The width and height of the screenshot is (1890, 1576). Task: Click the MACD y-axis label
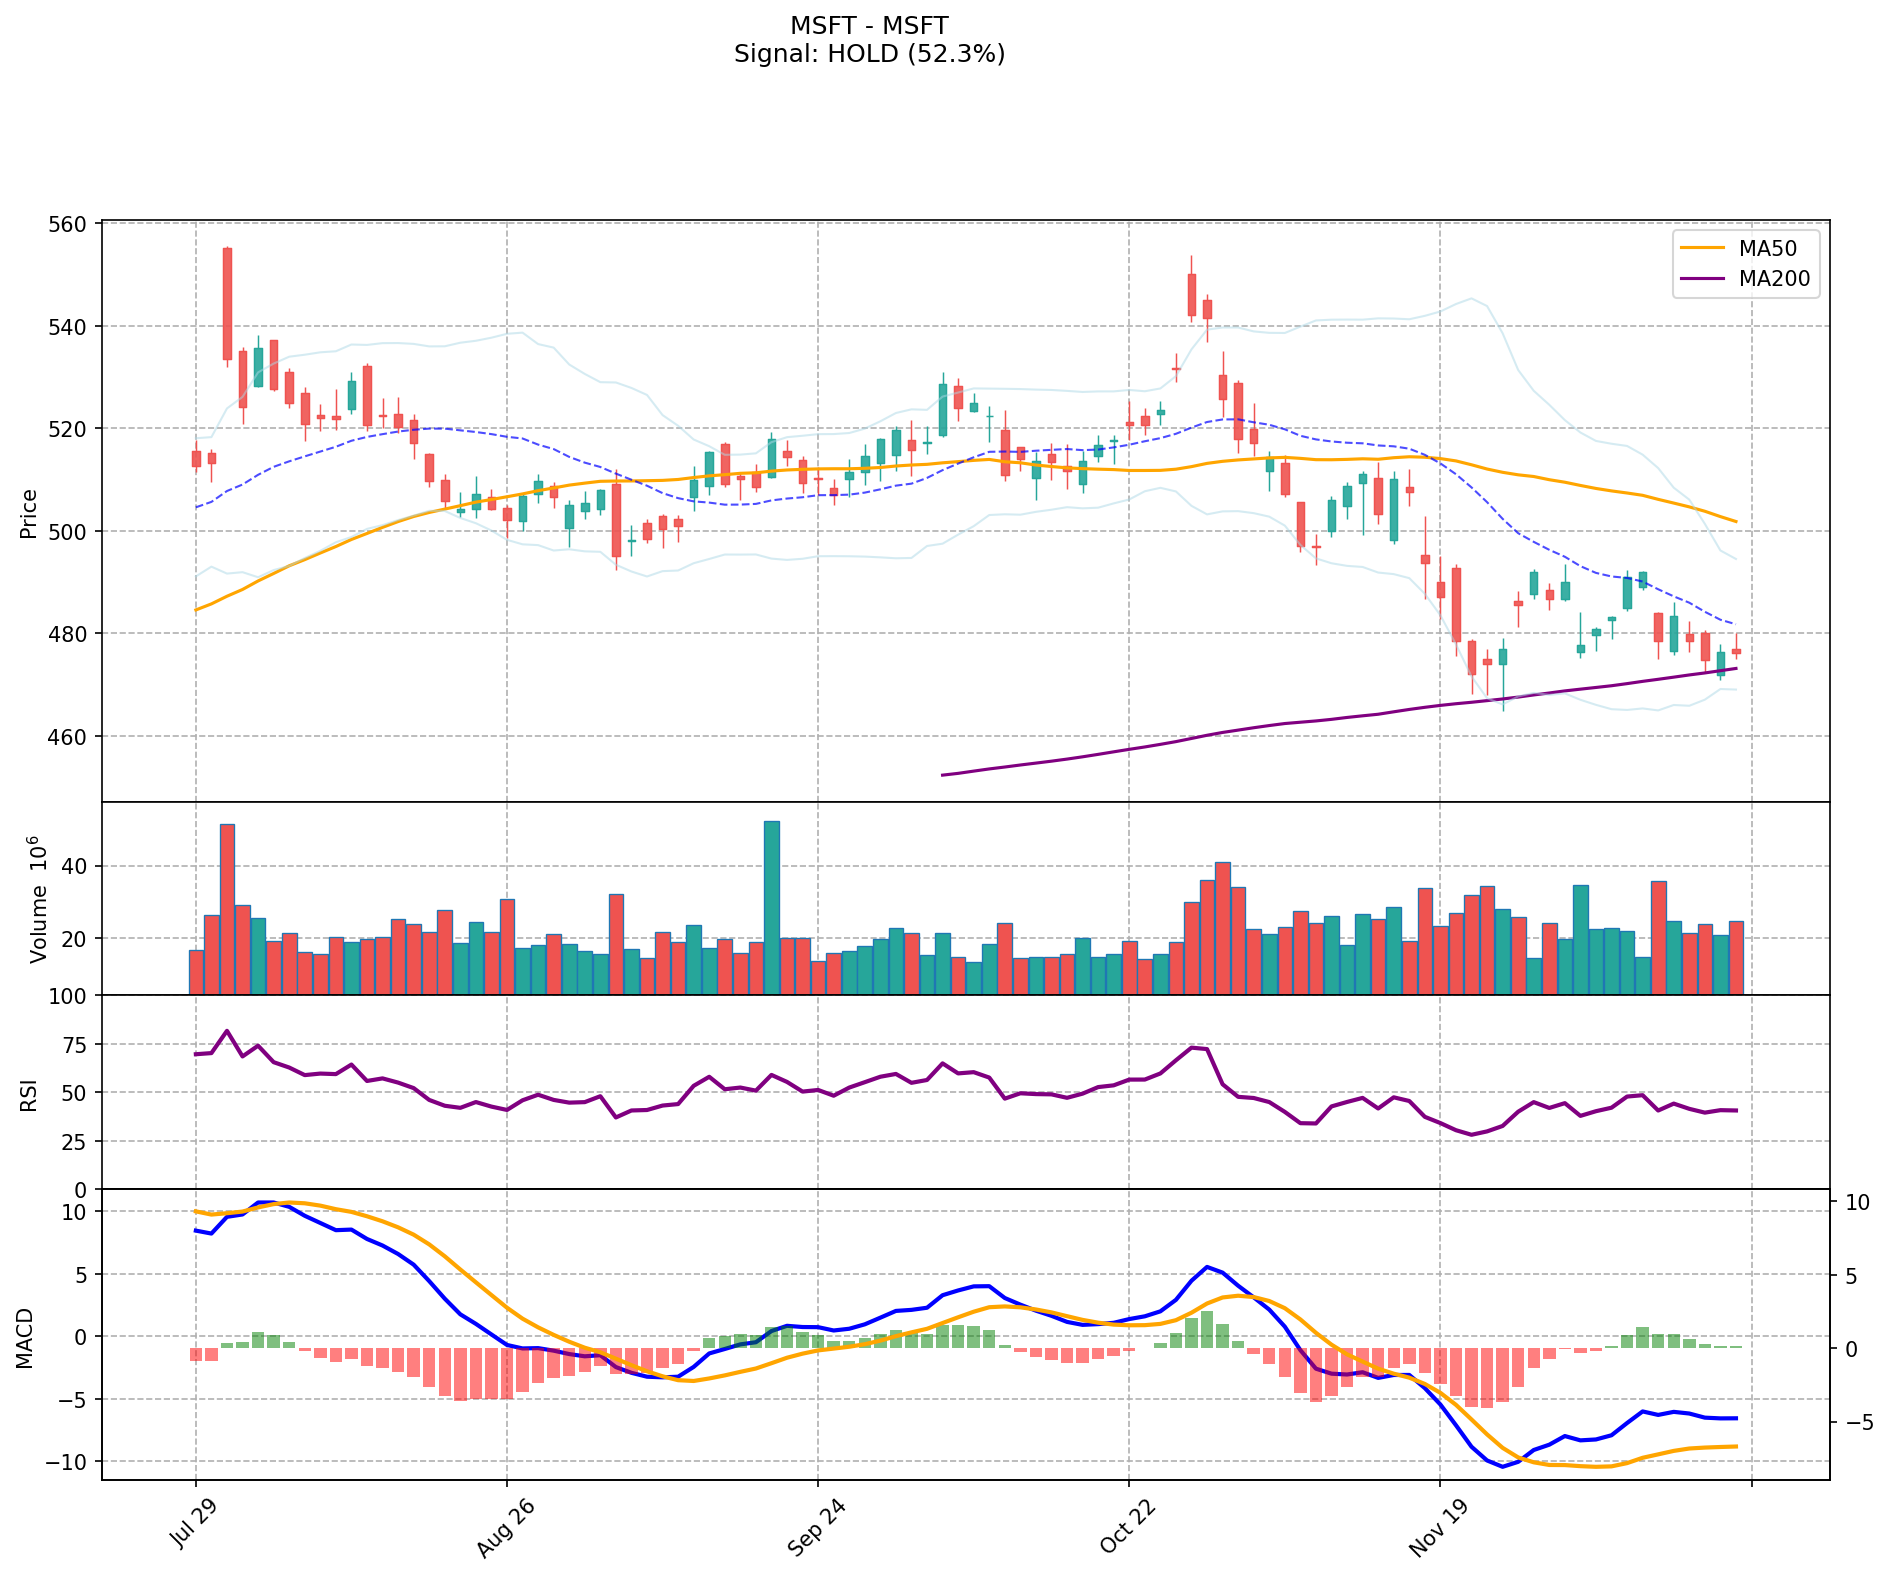[25, 1338]
